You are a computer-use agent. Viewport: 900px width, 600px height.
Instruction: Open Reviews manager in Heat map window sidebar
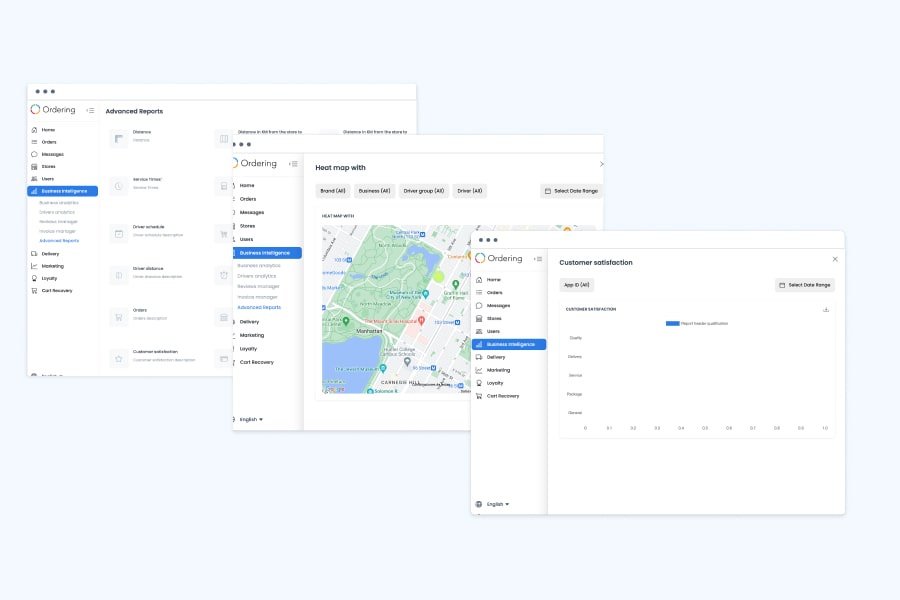tap(258, 287)
